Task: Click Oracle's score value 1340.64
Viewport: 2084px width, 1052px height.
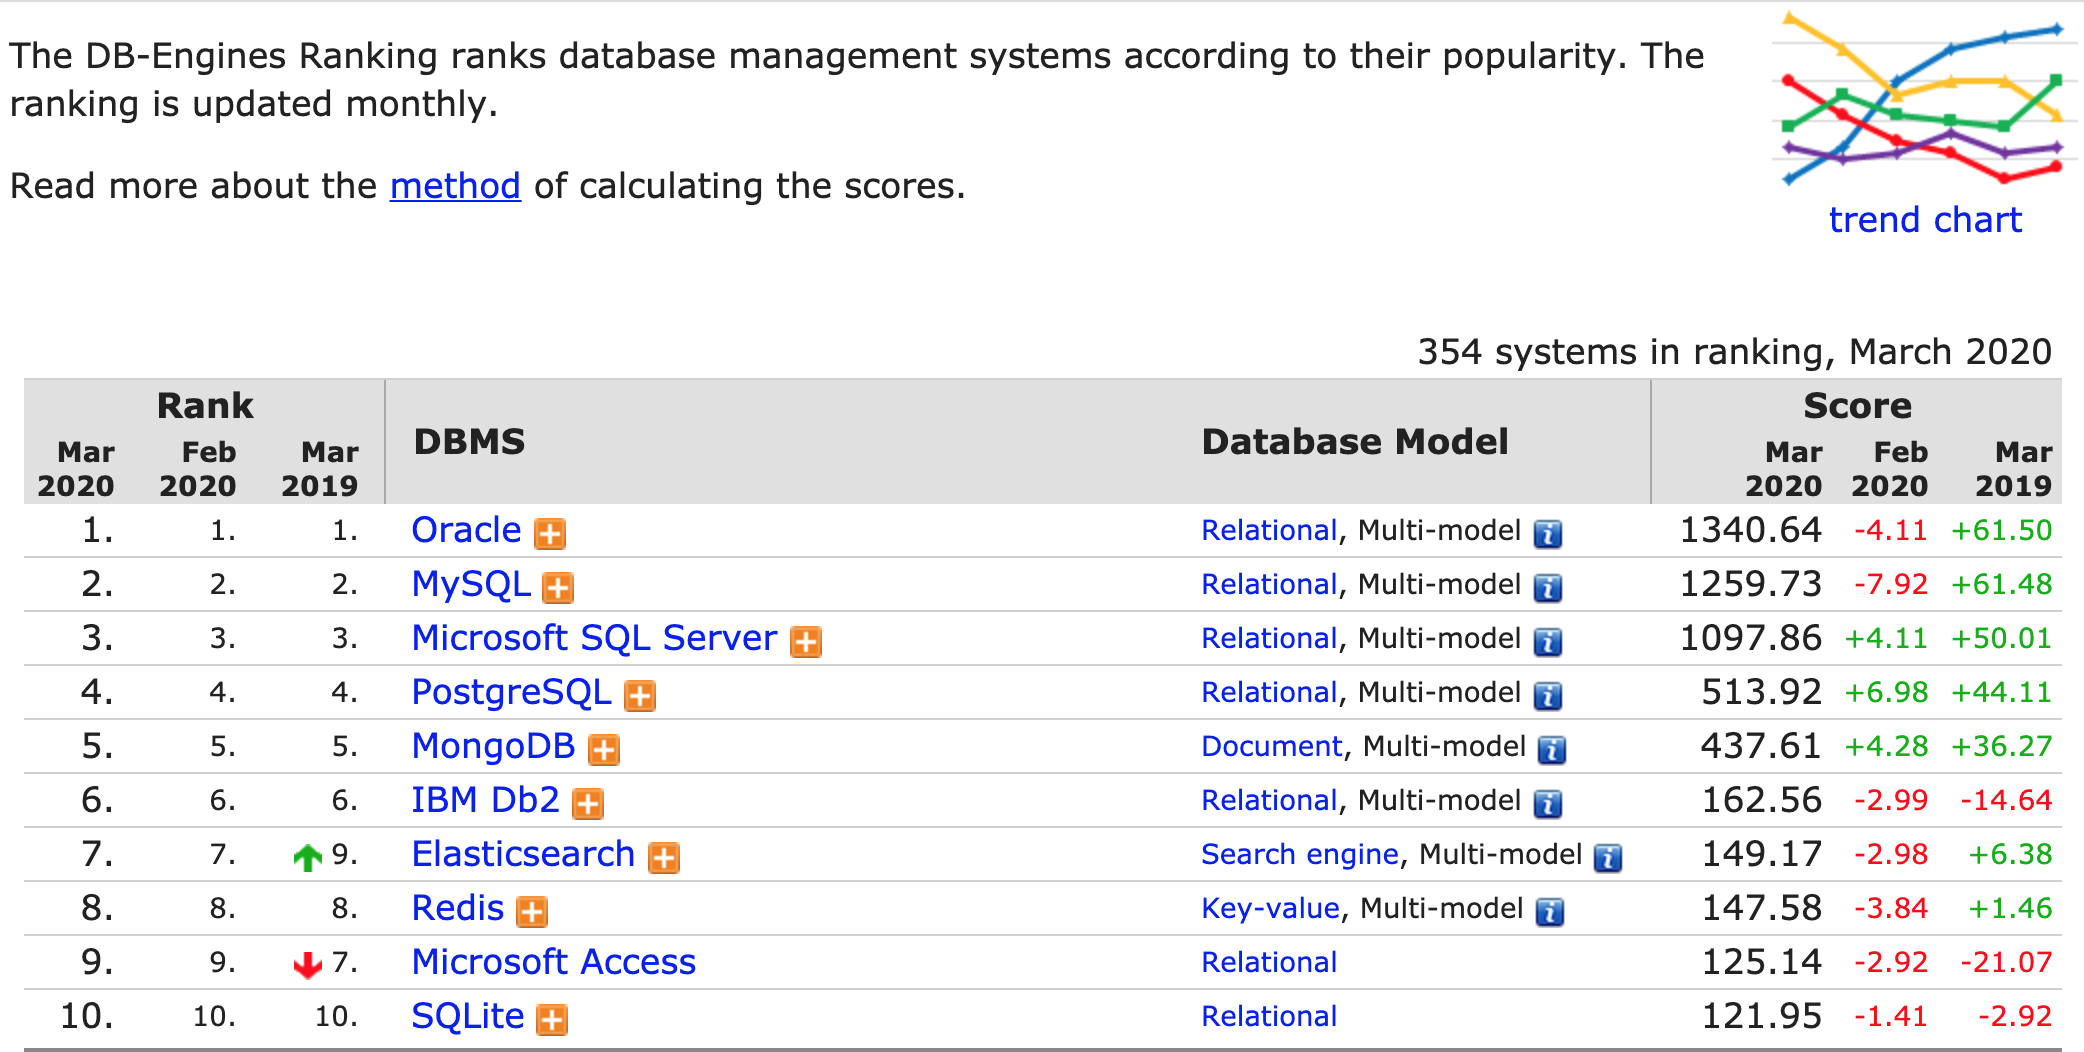Action: coord(1750,530)
